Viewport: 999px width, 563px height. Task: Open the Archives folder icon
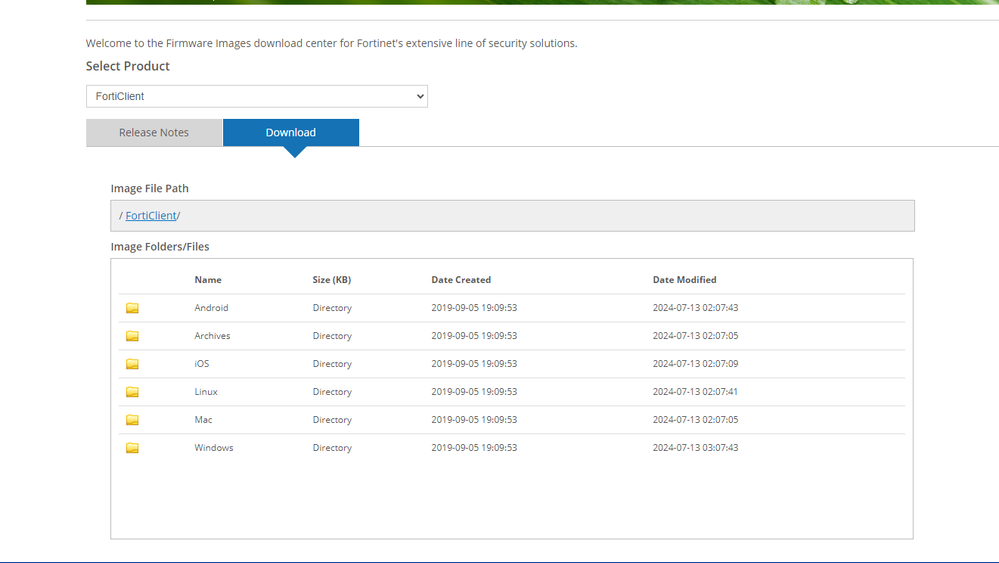point(132,336)
